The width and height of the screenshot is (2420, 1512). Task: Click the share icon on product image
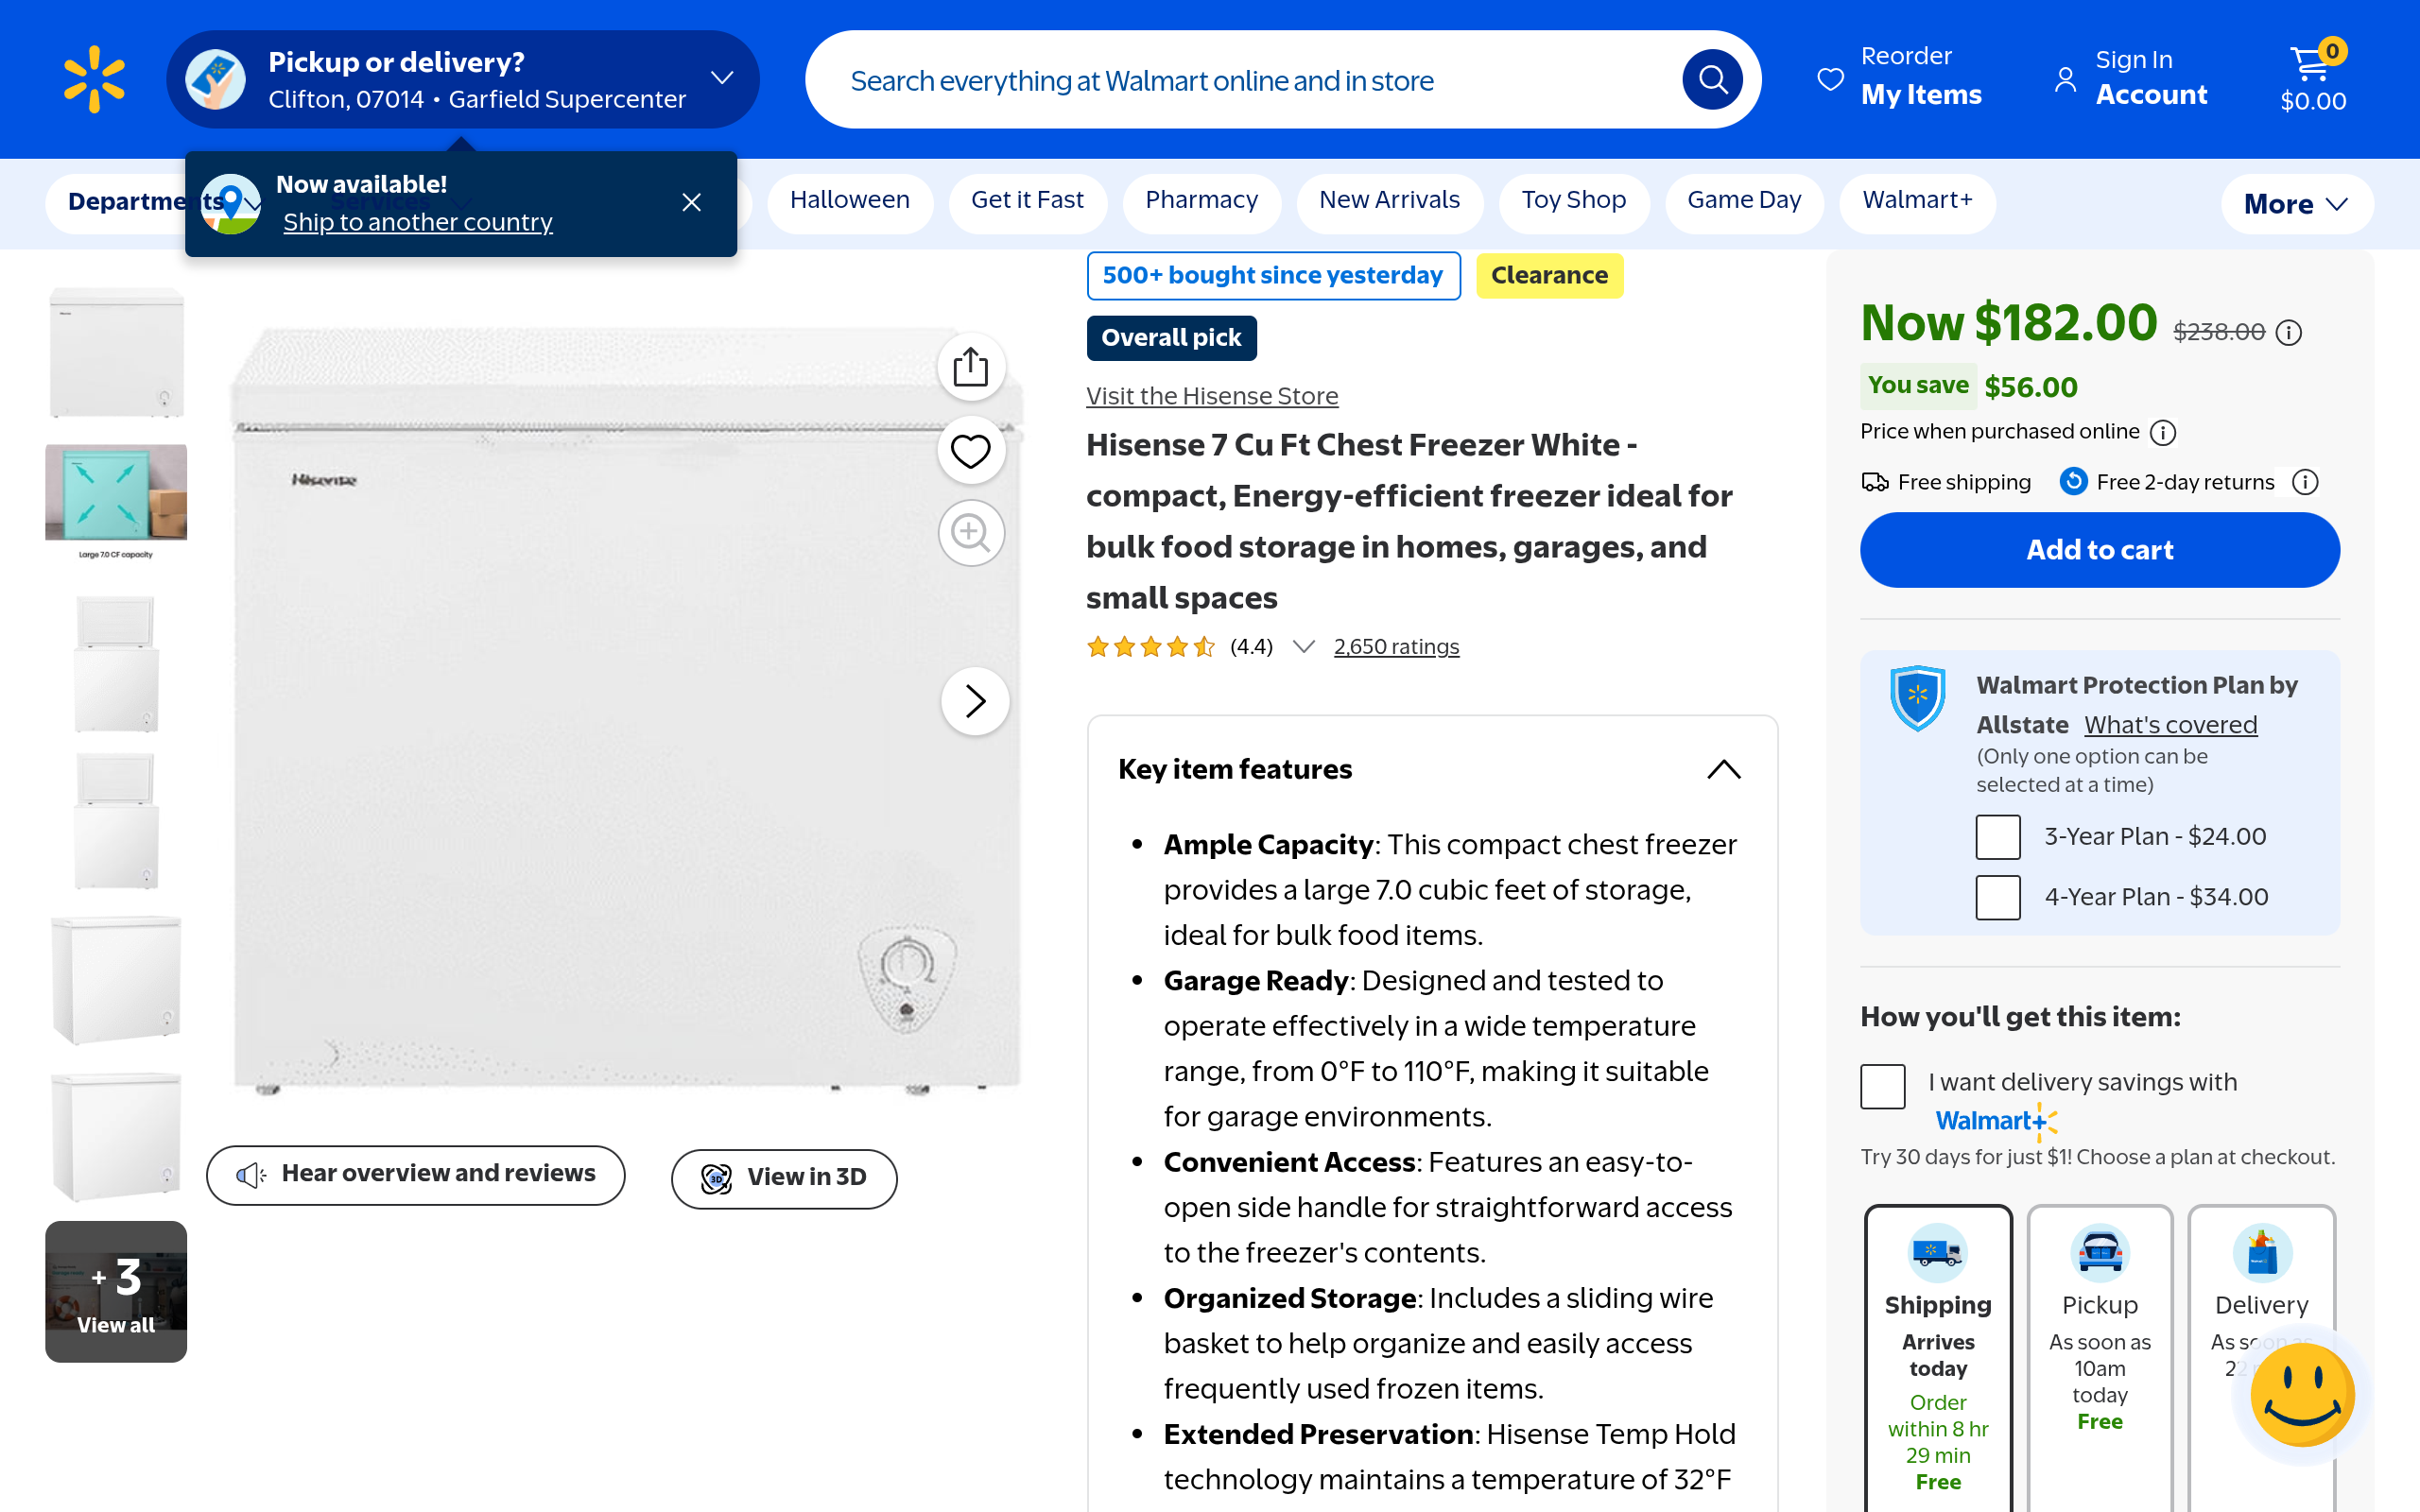970,367
